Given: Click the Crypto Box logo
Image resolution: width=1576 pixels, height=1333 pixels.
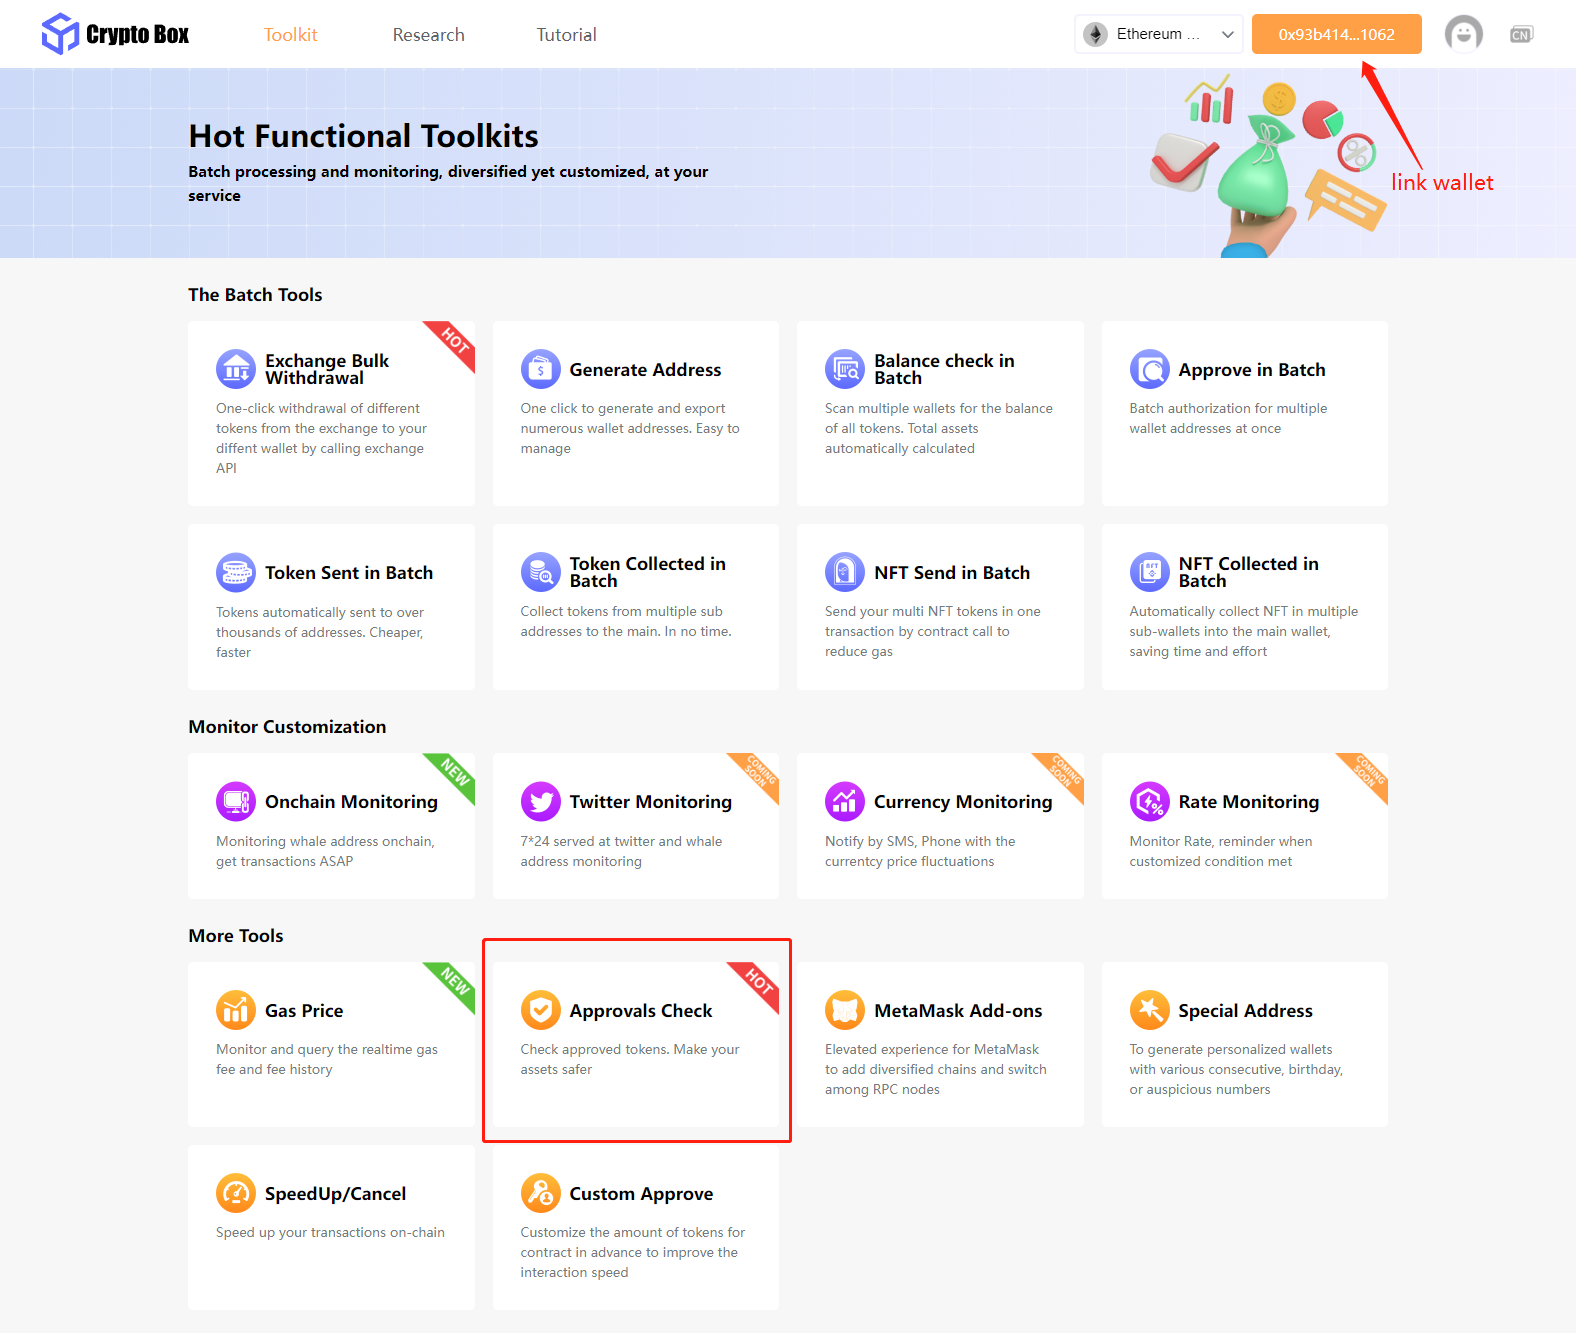Looking at the screenshot, I should coord(115,34).
